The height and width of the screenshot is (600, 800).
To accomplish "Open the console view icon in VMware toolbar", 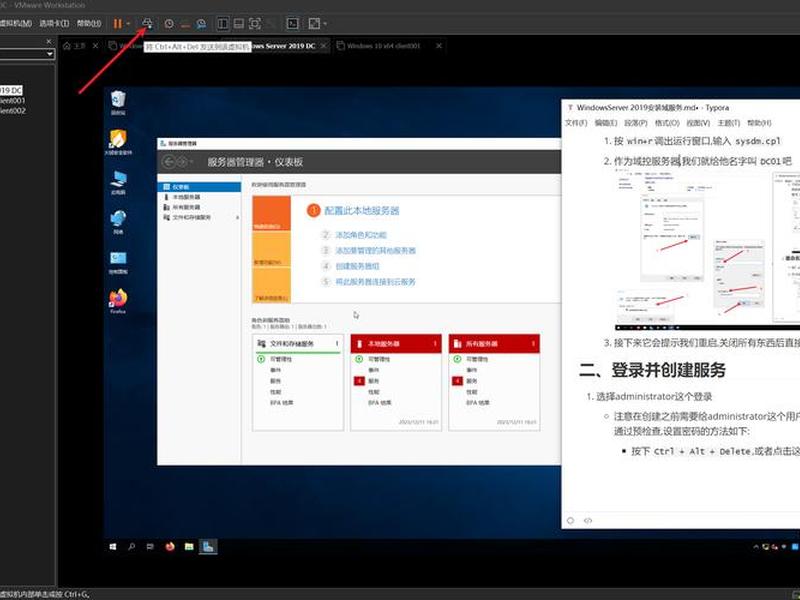I will (292, 23).
